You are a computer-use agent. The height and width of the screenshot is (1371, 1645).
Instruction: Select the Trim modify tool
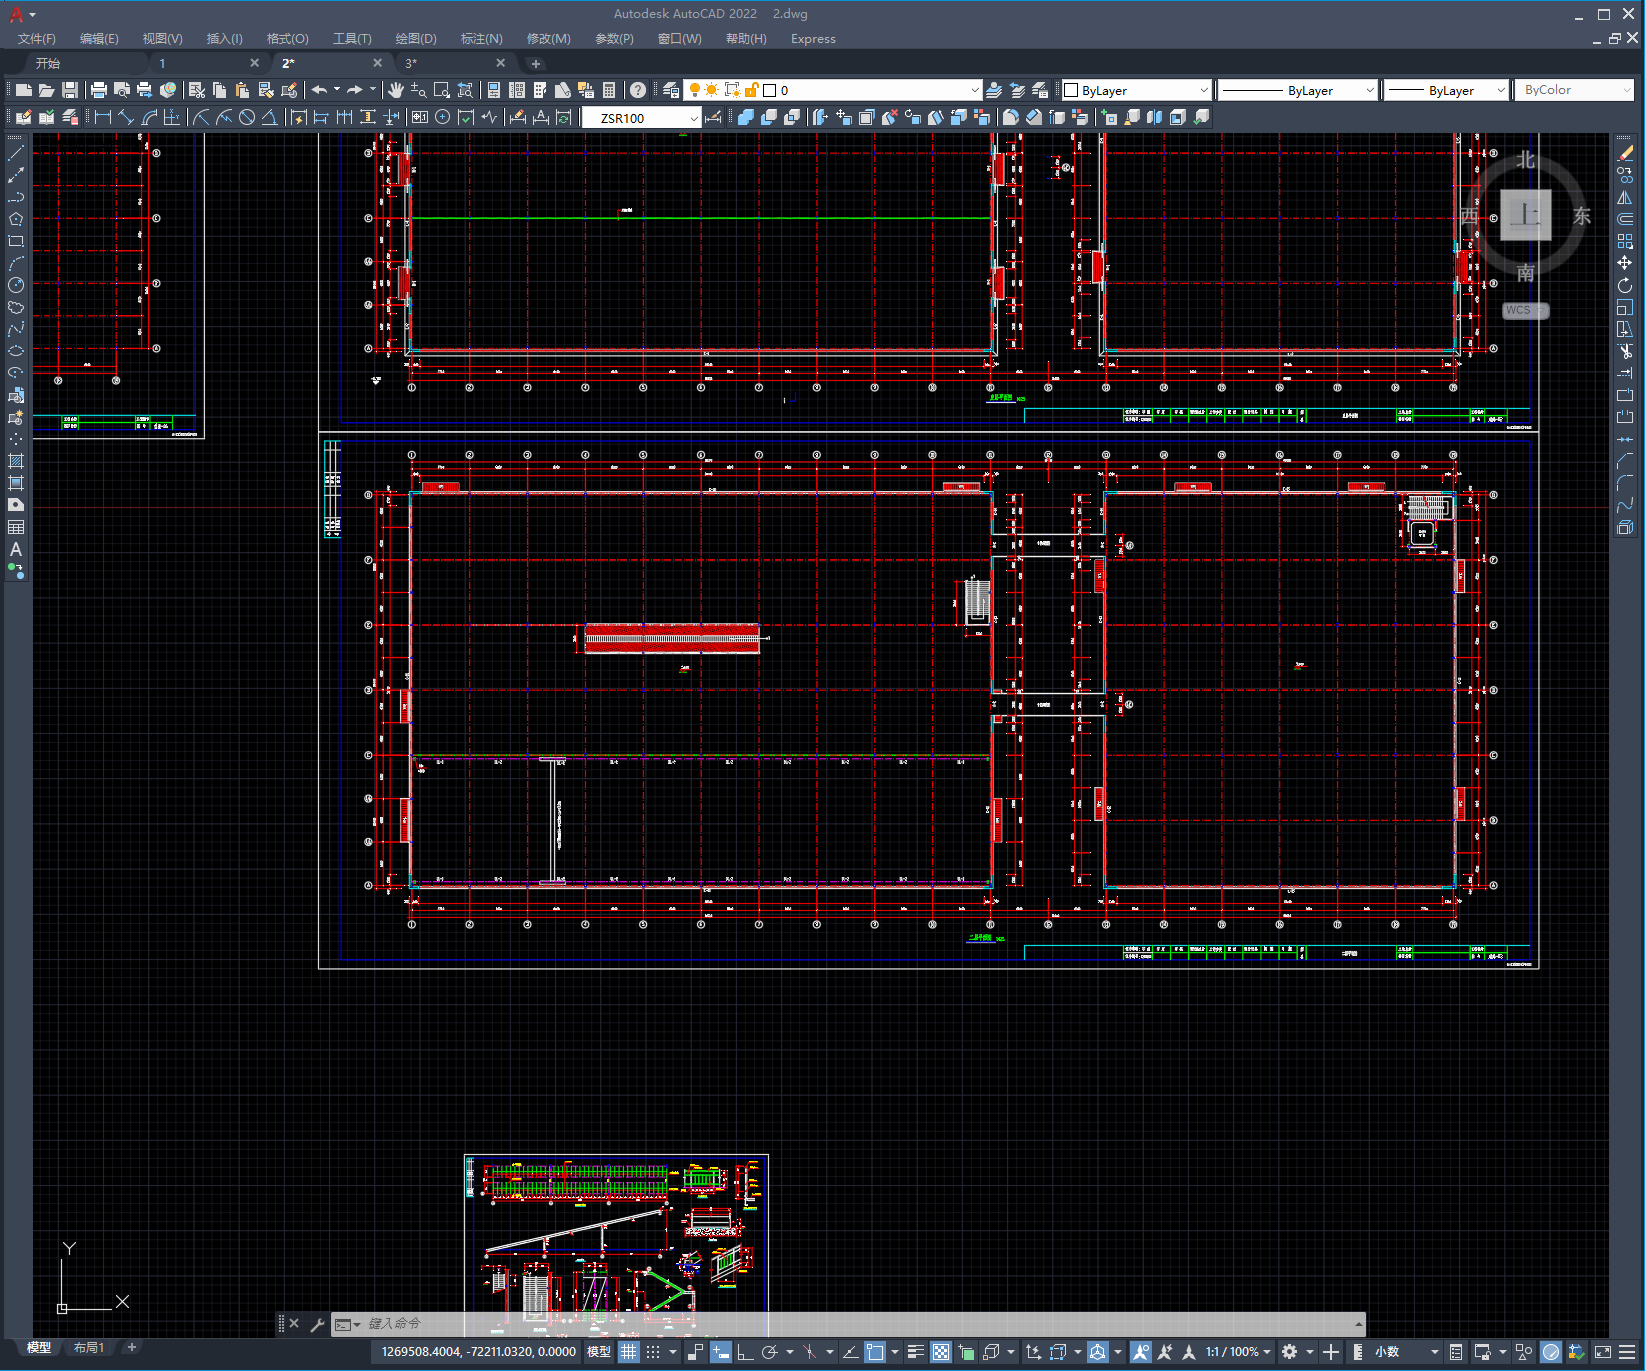point(1625,351)
